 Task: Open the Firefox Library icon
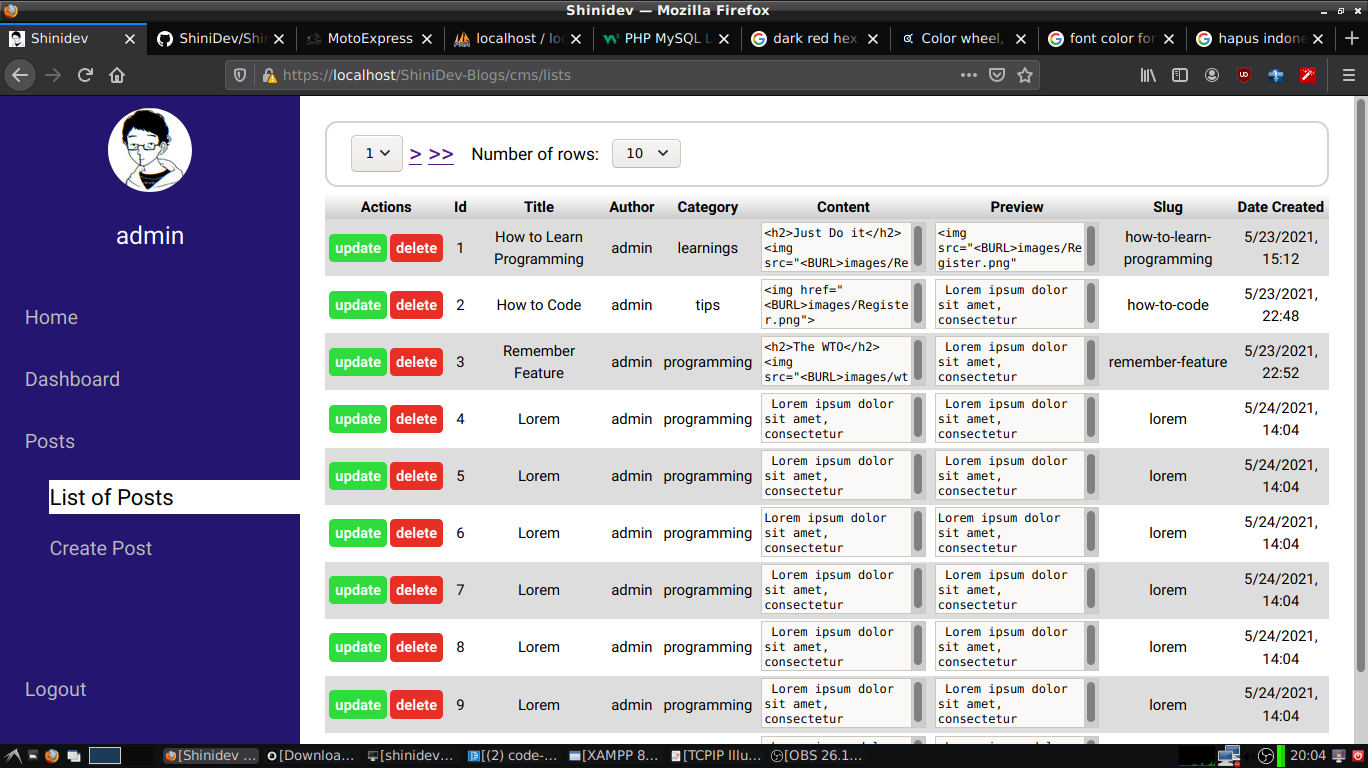pyautogui.click(x=1148, y=75)
